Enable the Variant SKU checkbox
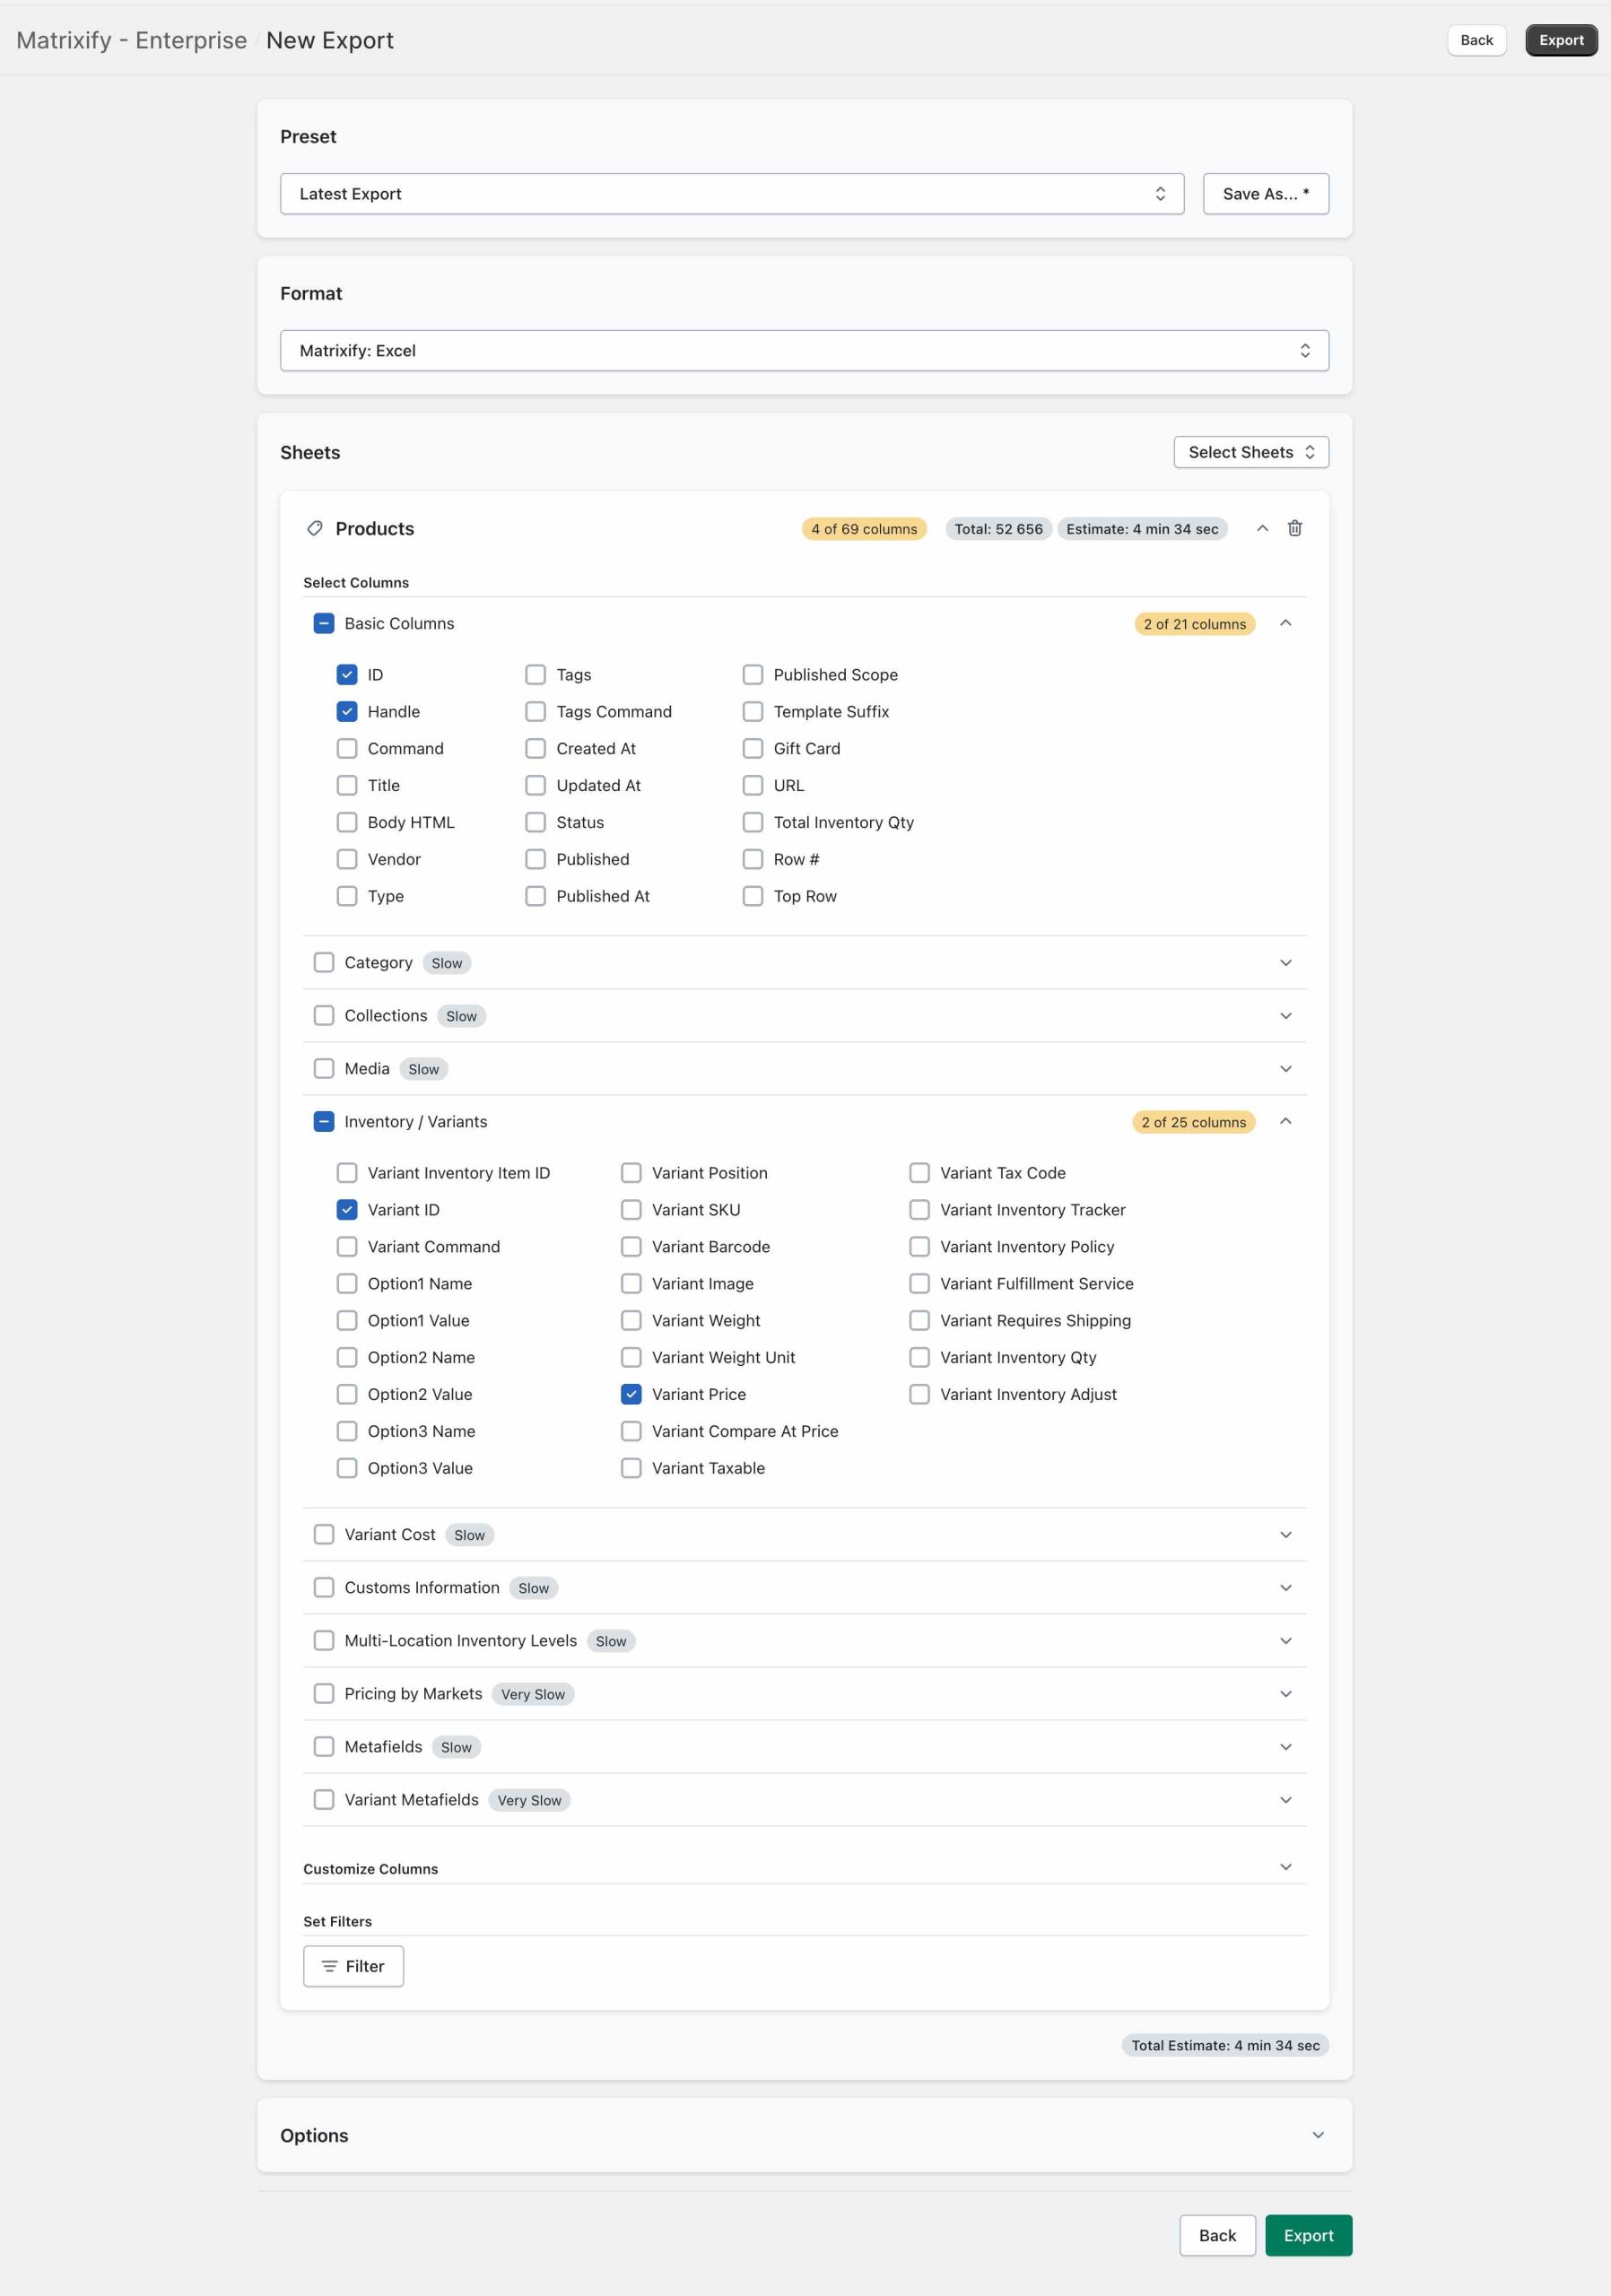 [x=631, y=1209]
